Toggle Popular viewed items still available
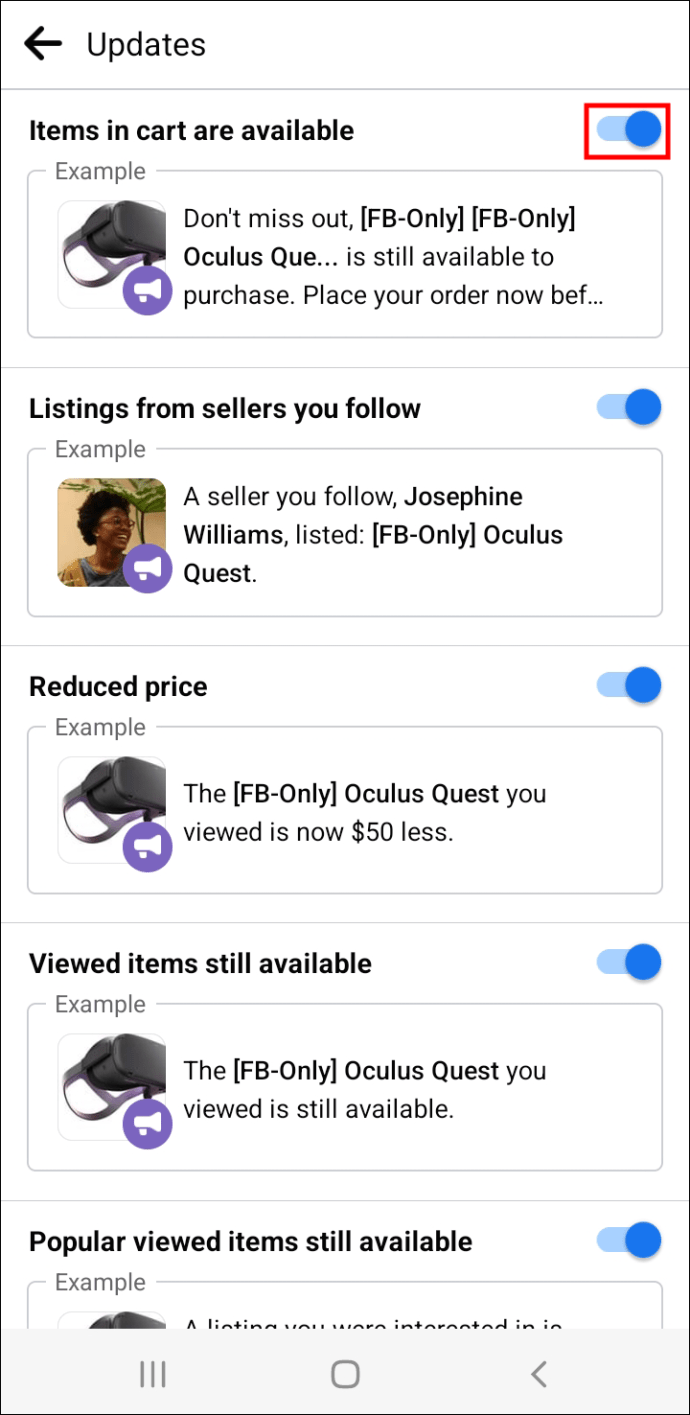This screenshot has height=1415, width=690. [630, 1241]
